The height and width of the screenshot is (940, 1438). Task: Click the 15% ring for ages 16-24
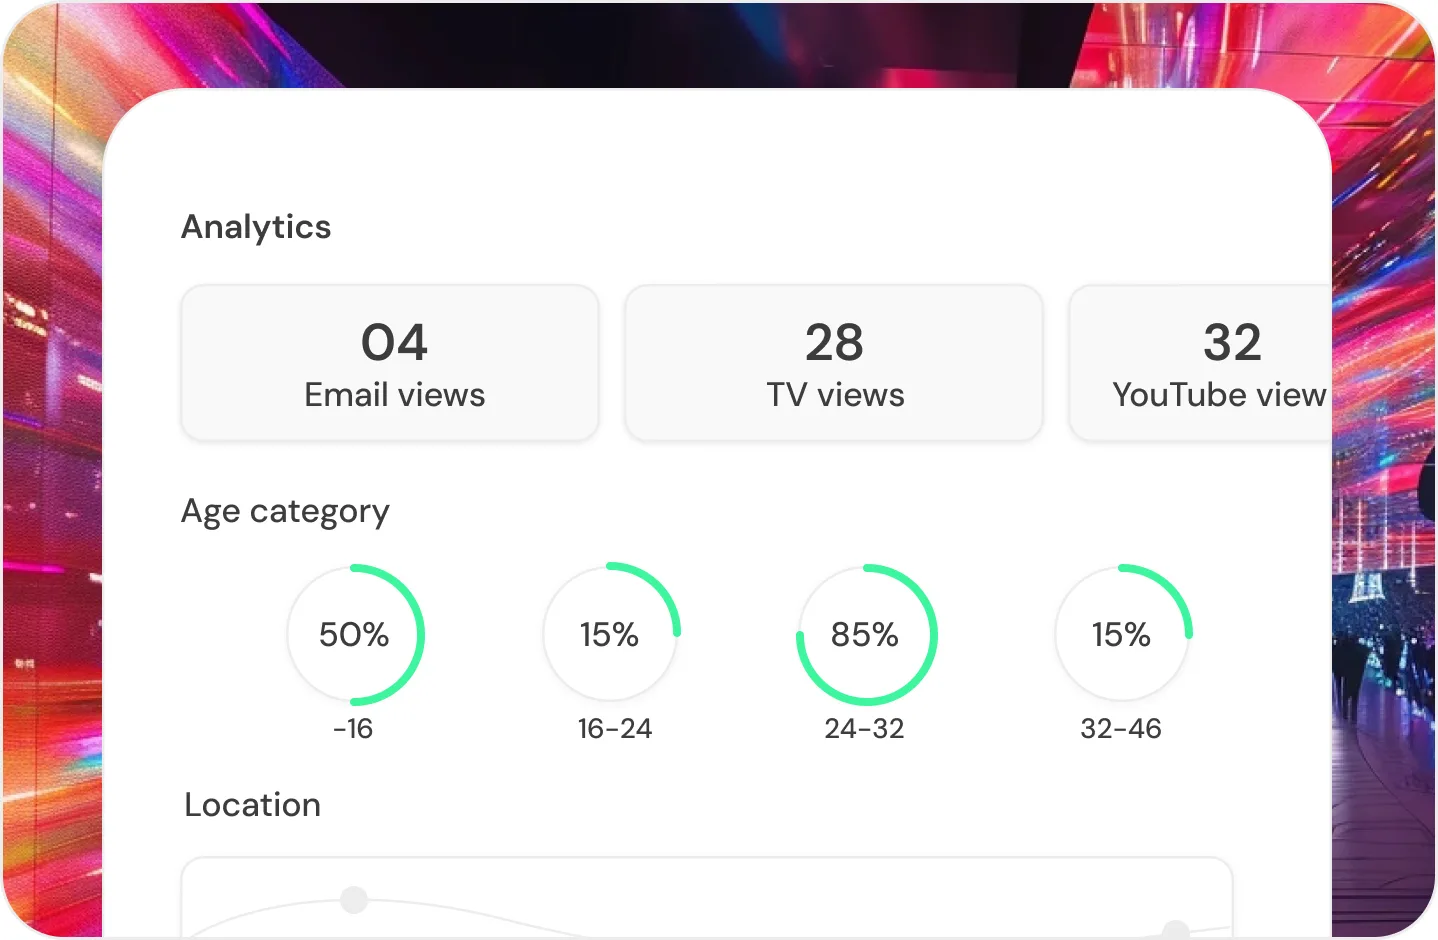click(x=610, y=635)
